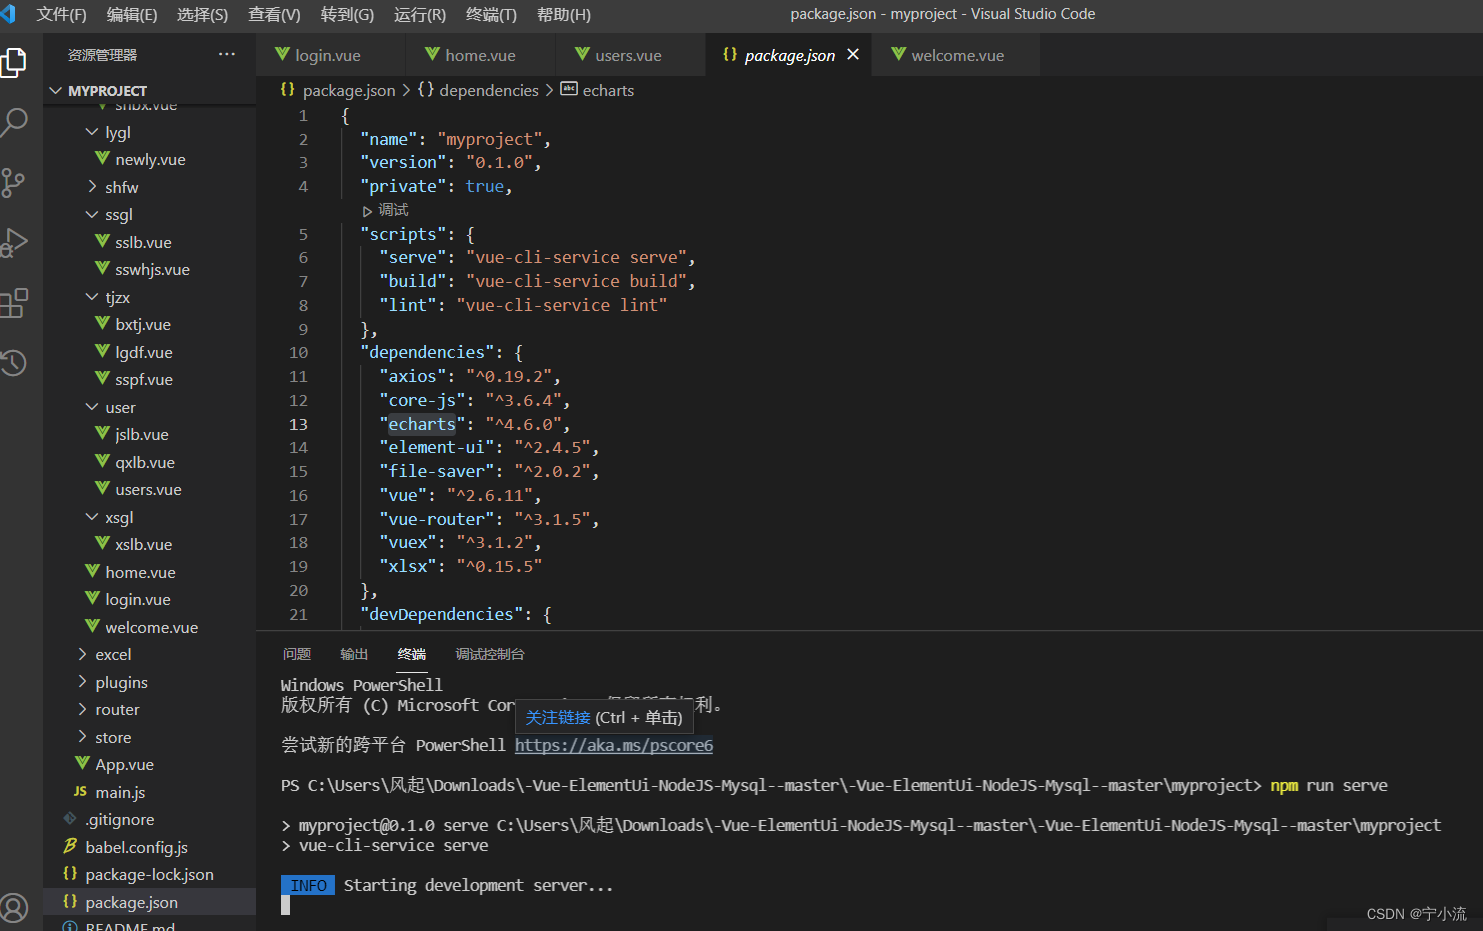Screen dimensions: 1483x931
Task: Select the 终端 terminal panel tab
Action: [x=412, y=654]
